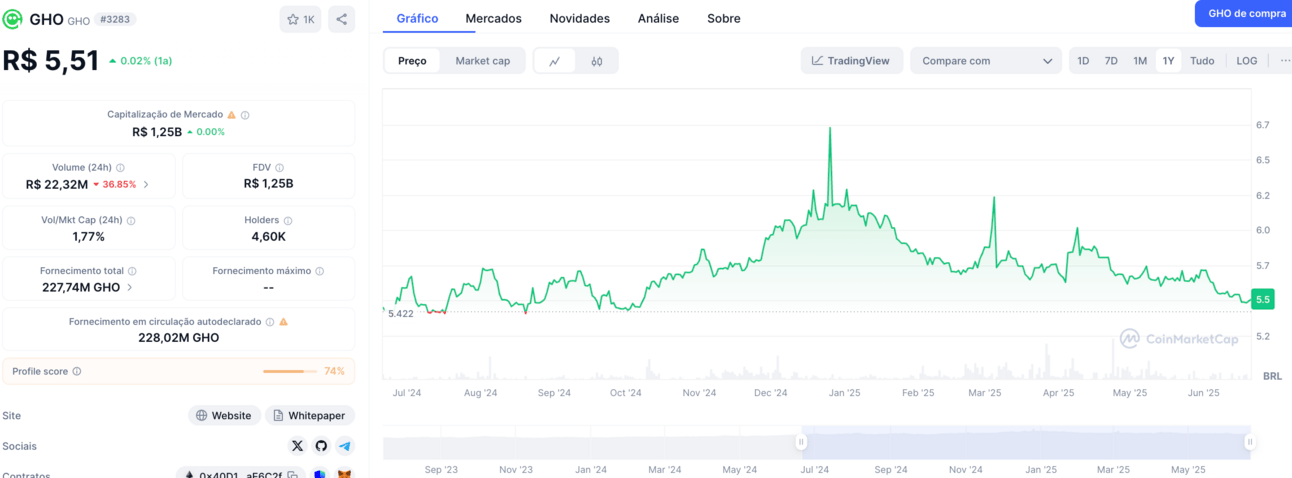The height and width of the screenshot is (478, 1292).
Task: Open the Análise tab
Action: click(x=658, y=18)
